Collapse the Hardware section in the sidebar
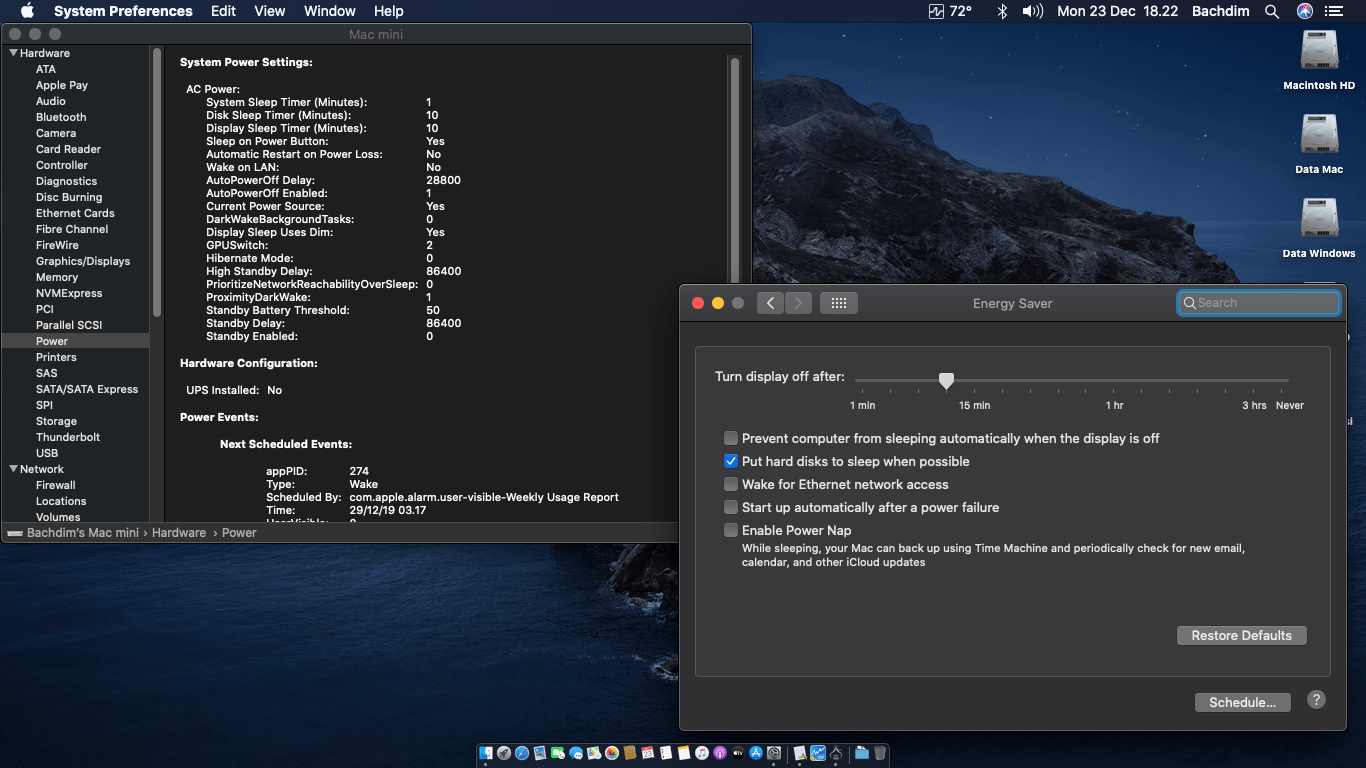Viewport: 1366px width, 768px height. pos(13,53)
